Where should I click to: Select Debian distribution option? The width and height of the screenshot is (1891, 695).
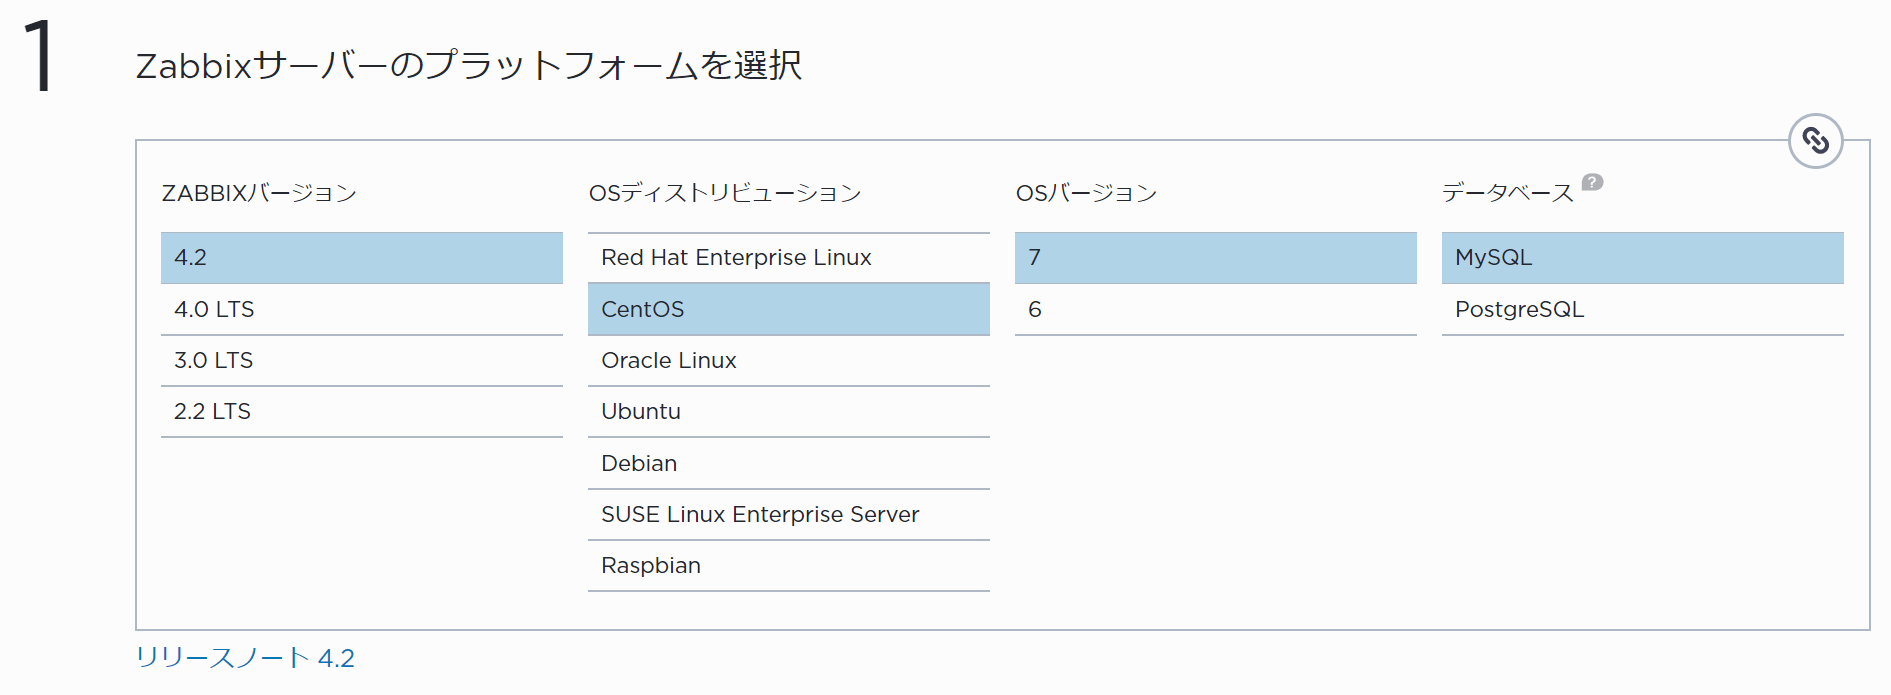788,464
